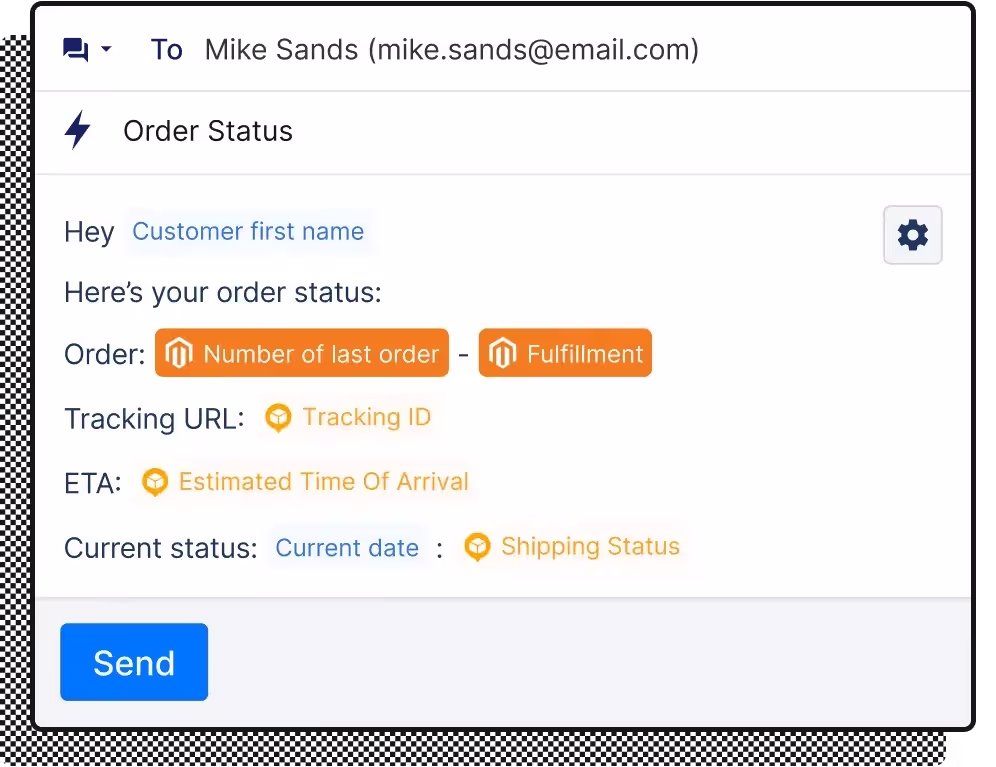996x767 pixels.
Task: Click the package icon beside Shipping Status
Action: click(477, 546)
